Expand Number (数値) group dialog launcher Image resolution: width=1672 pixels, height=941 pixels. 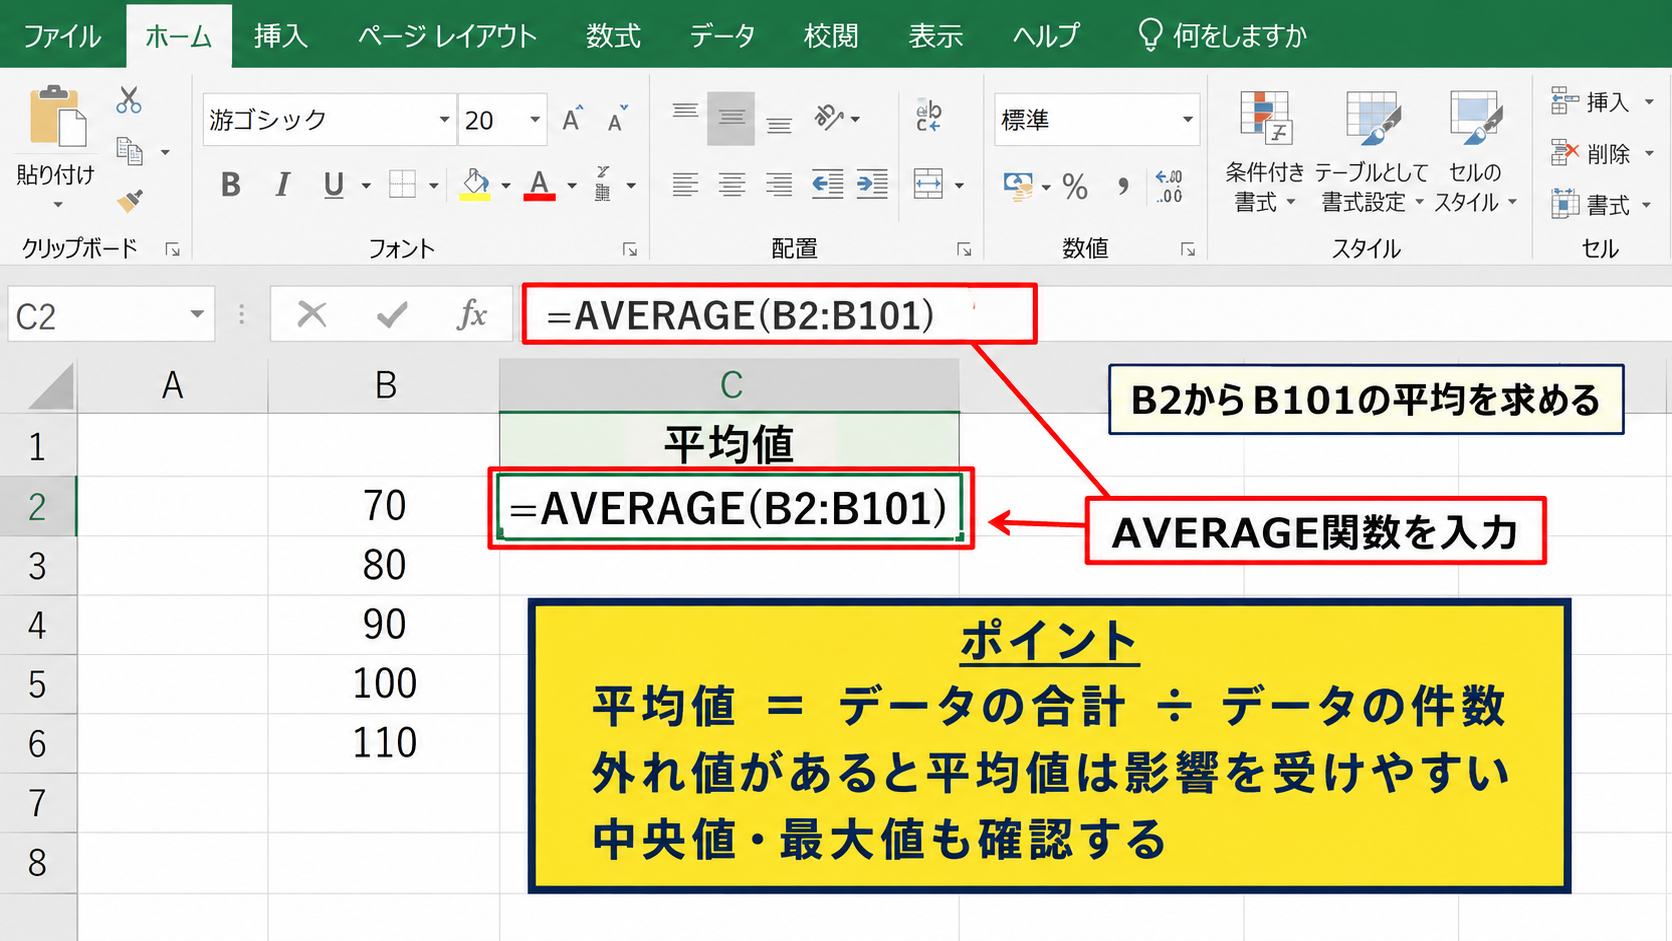click(1188, 249)
